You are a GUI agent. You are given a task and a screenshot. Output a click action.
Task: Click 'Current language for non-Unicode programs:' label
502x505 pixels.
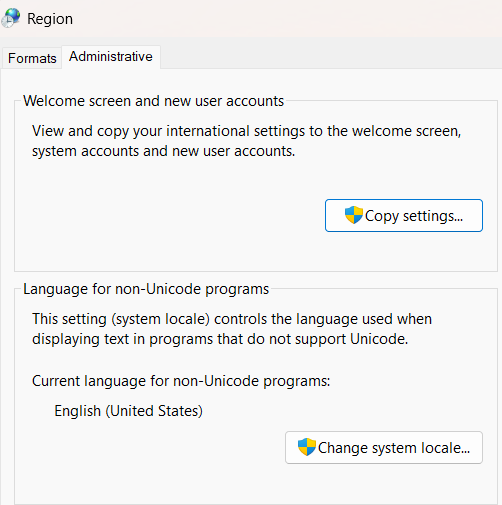pyautogui.click(x=181, y=381)
